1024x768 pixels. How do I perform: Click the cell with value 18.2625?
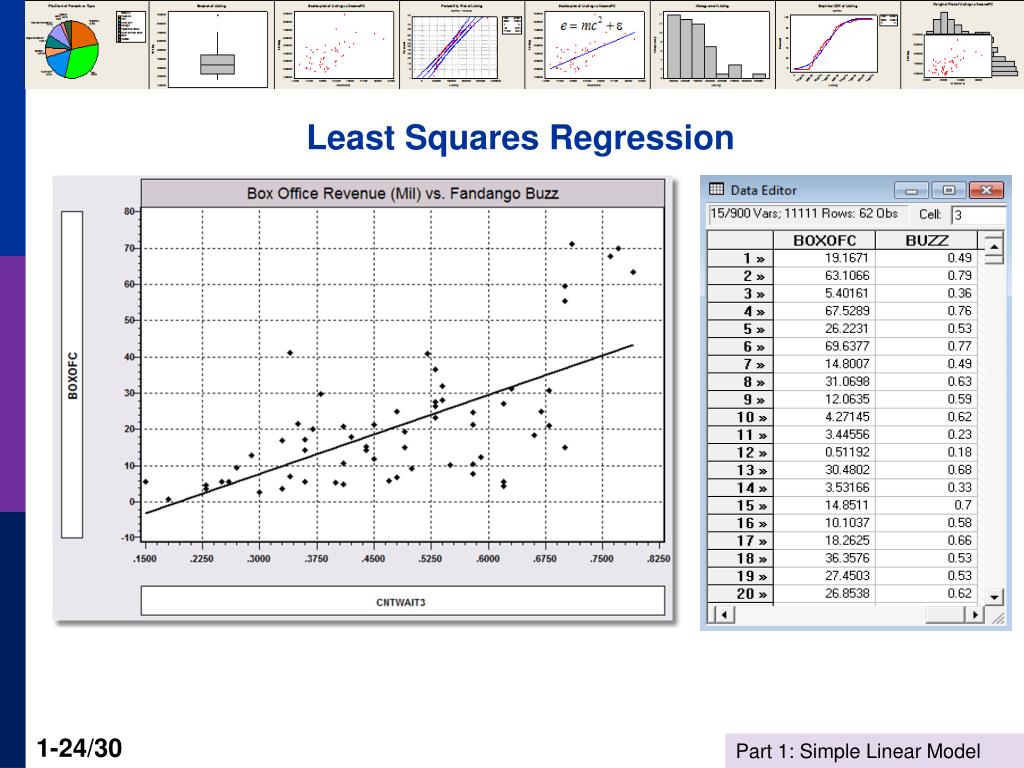point(824,540)
